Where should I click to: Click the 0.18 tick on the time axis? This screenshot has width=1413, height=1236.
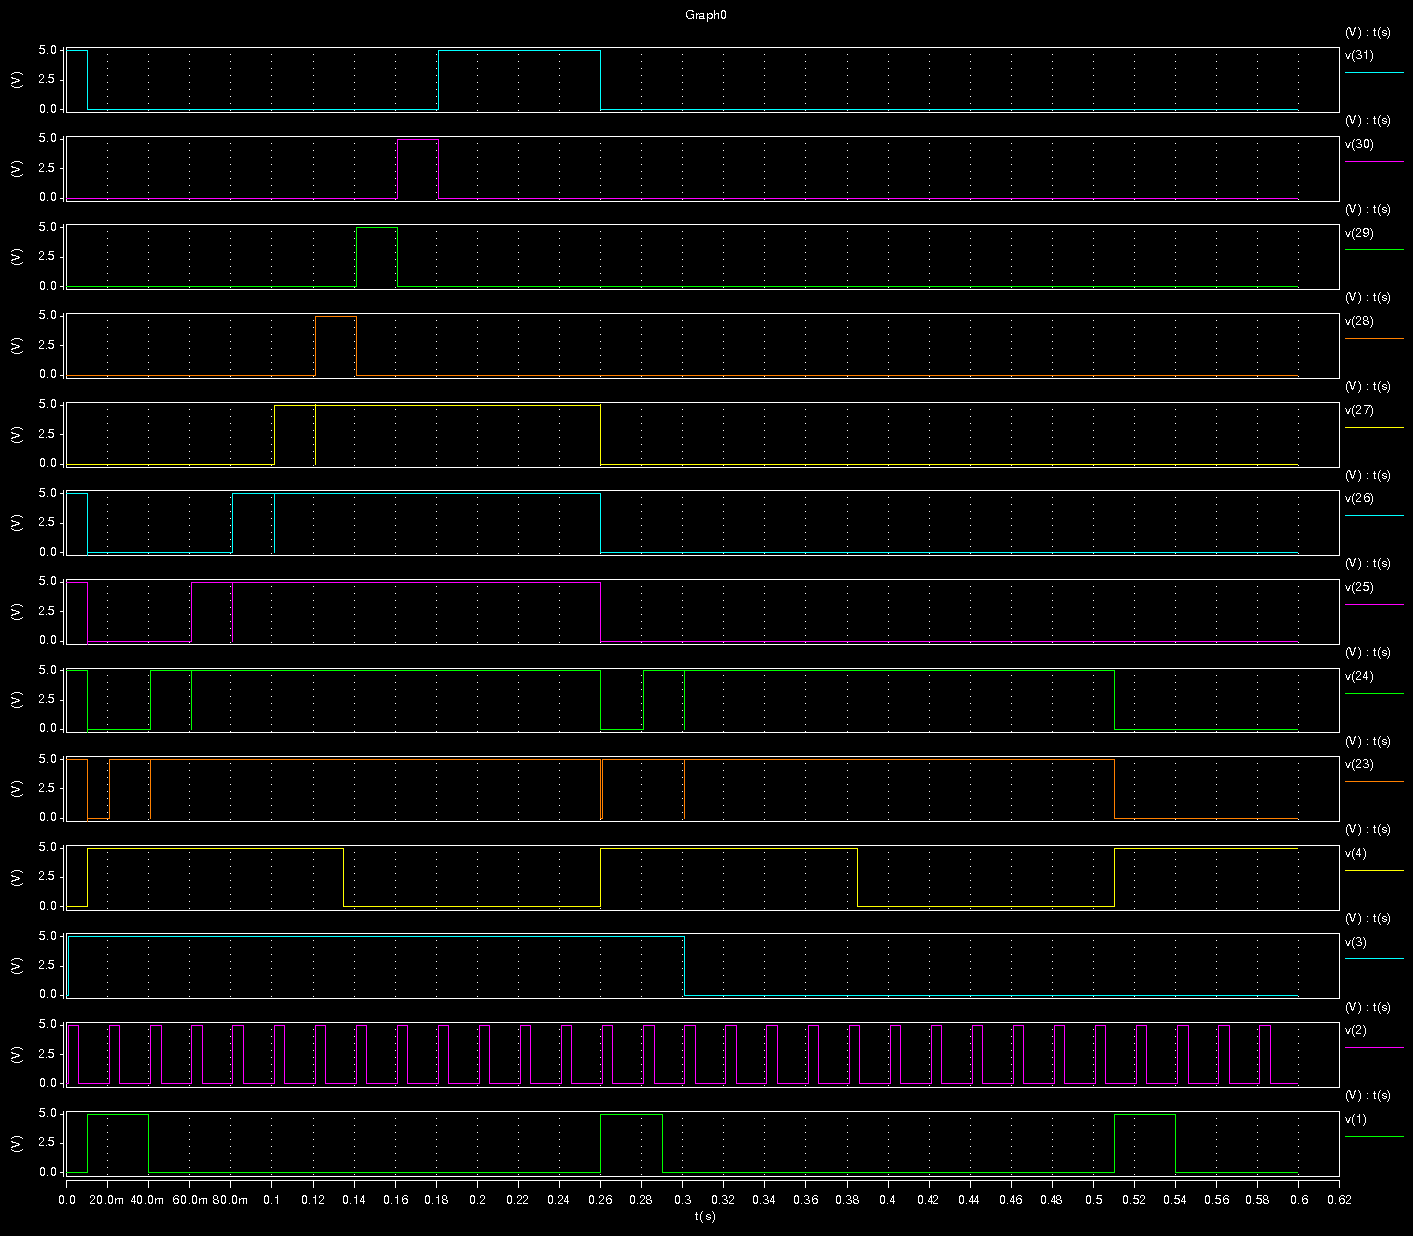[x=436, y=1199]
